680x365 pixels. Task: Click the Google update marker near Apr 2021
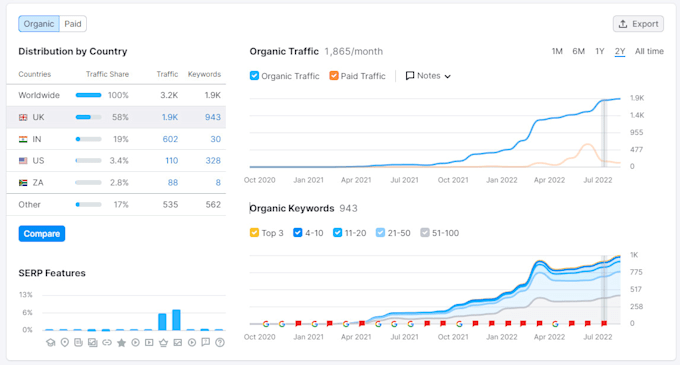[x=346, y=324]
